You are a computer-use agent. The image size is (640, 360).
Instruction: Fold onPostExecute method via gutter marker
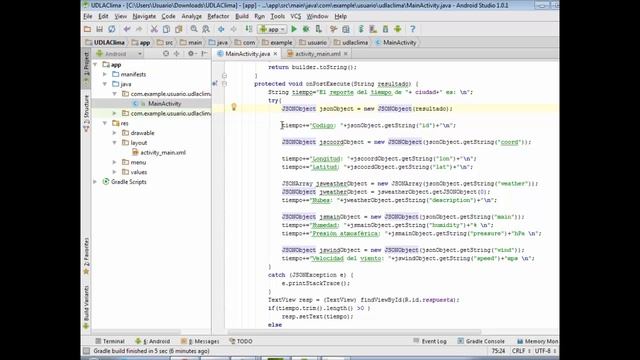pos(224,84)
